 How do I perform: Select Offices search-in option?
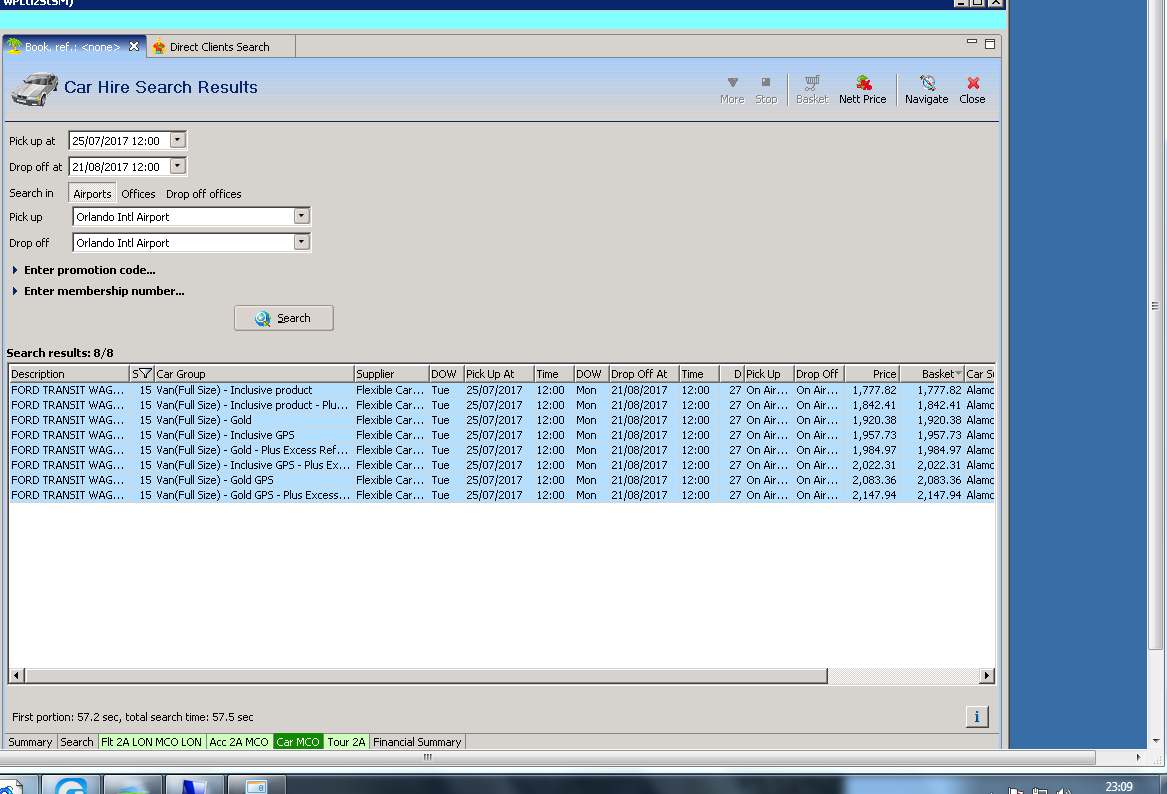139,194
